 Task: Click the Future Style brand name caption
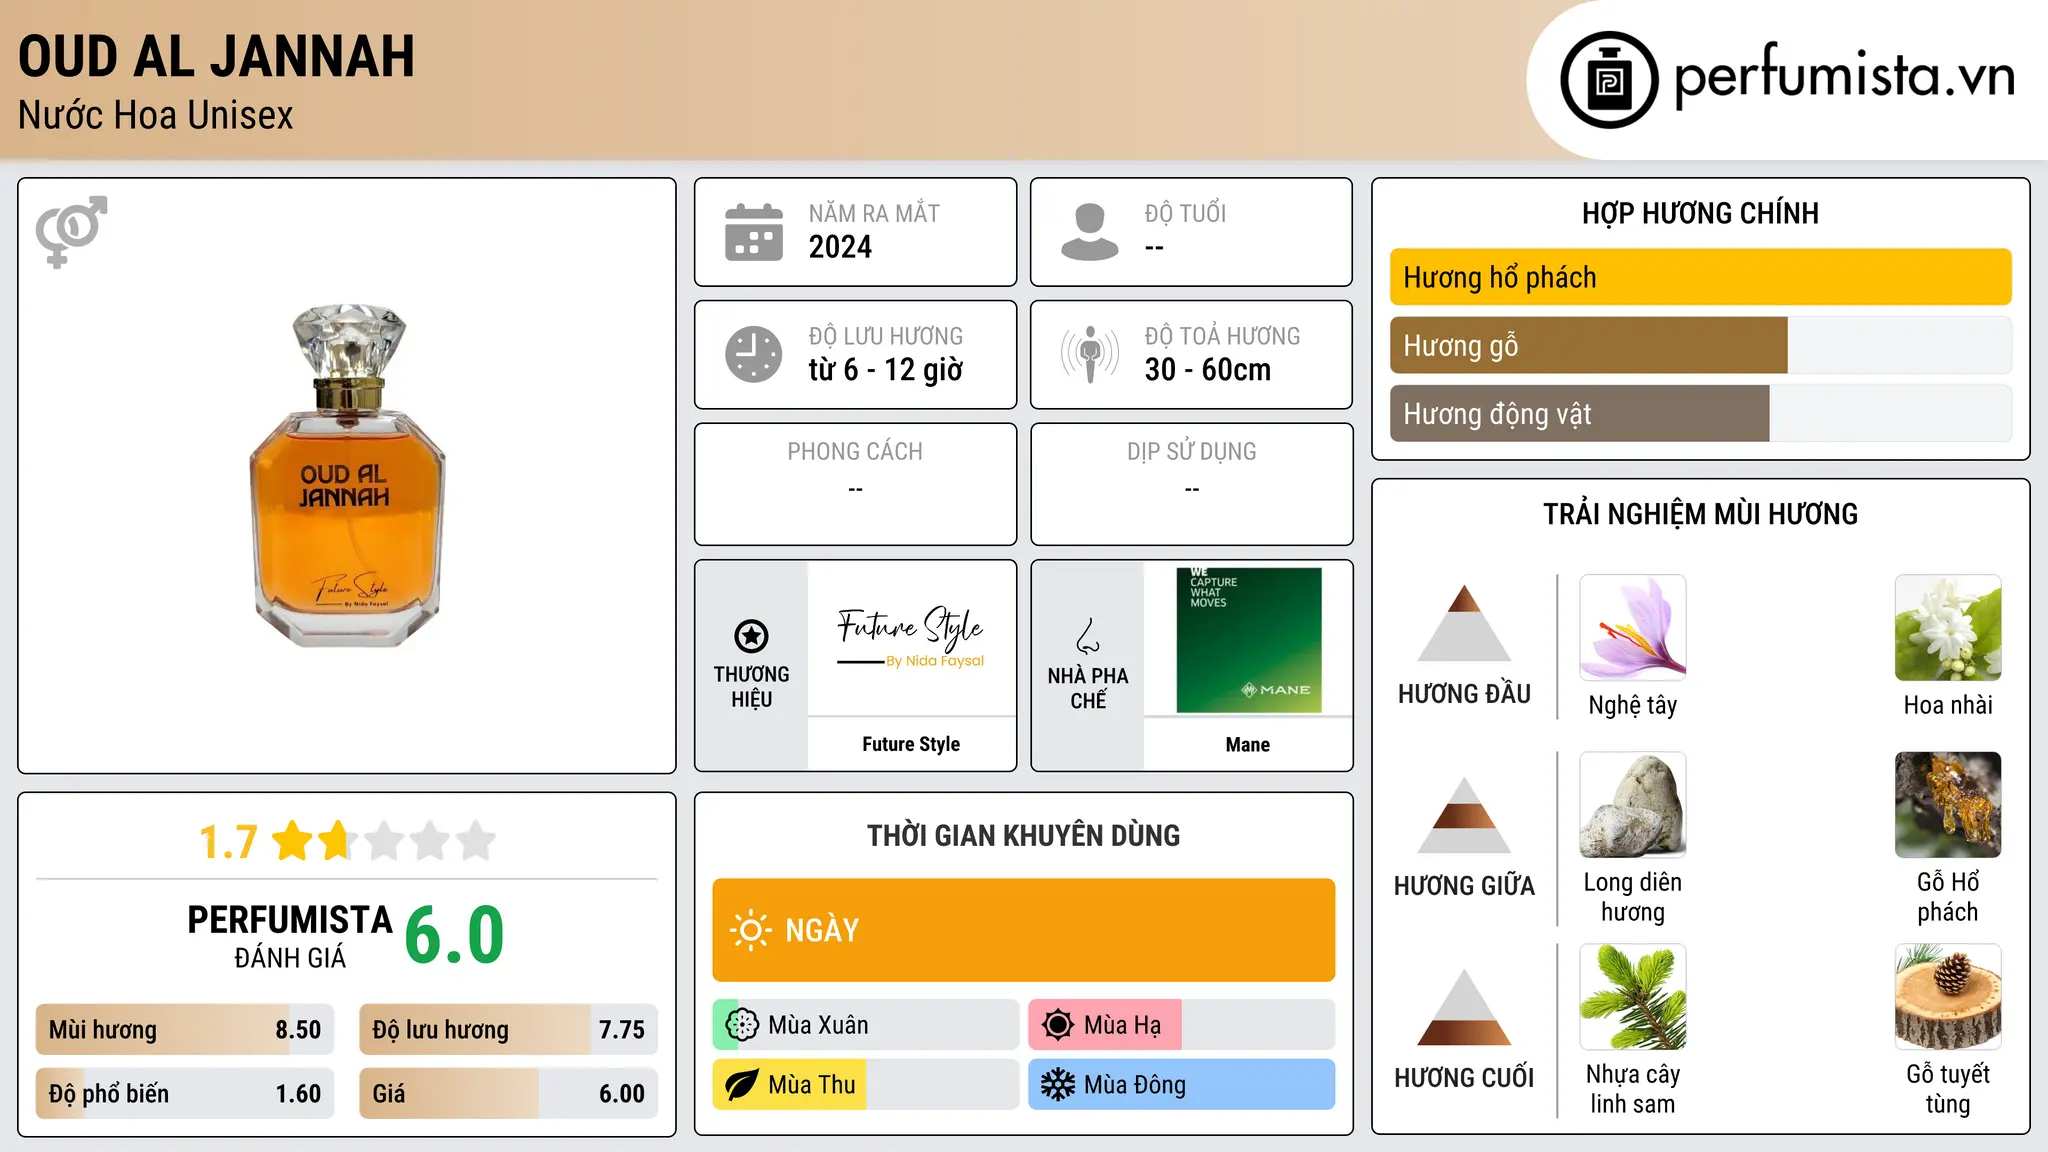911,744
